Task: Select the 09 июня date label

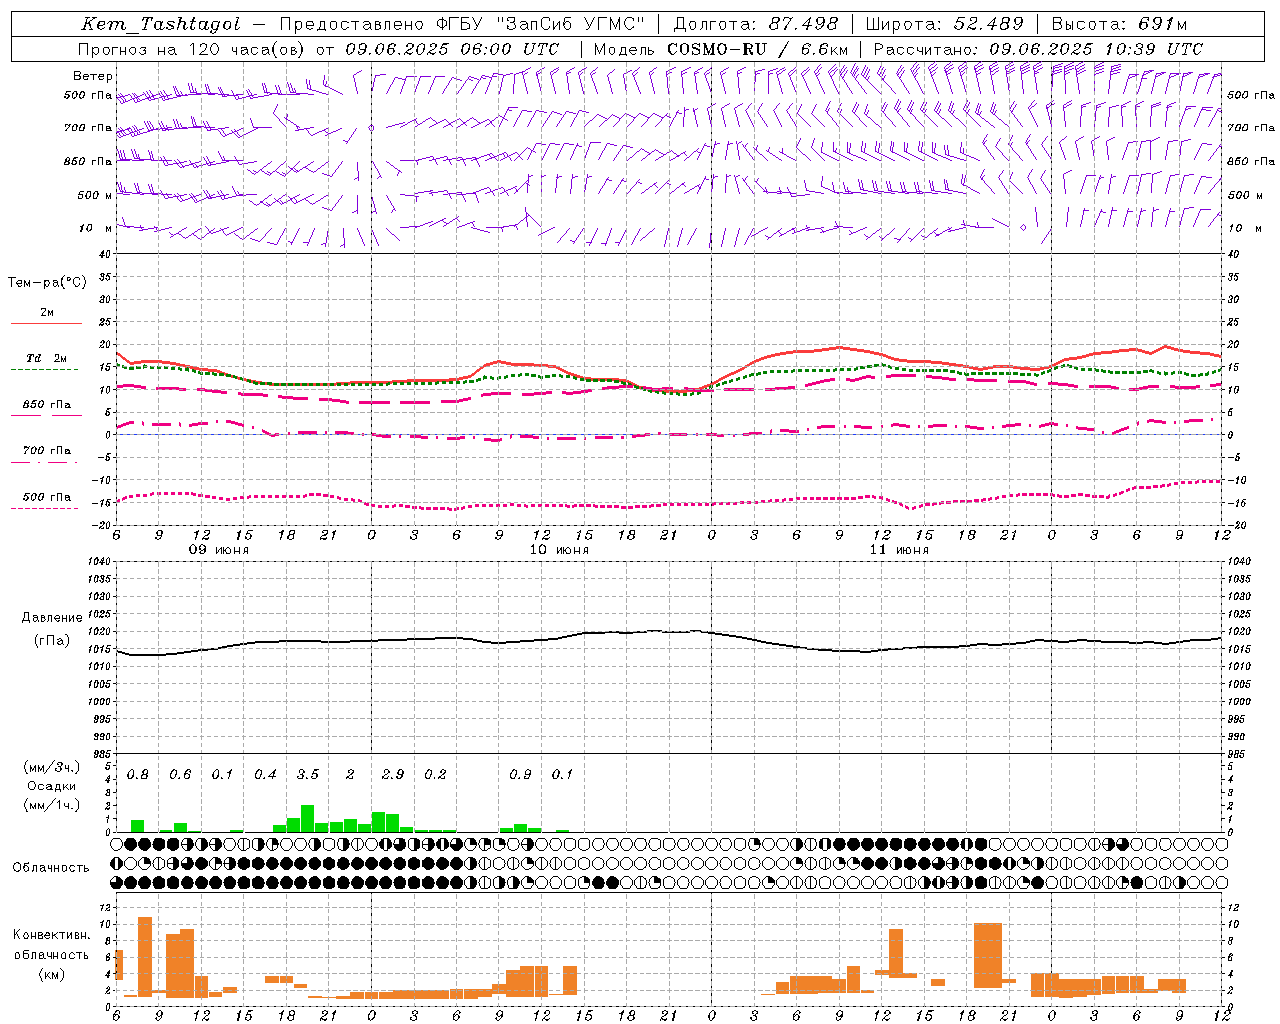Action: tap(219, 550)
